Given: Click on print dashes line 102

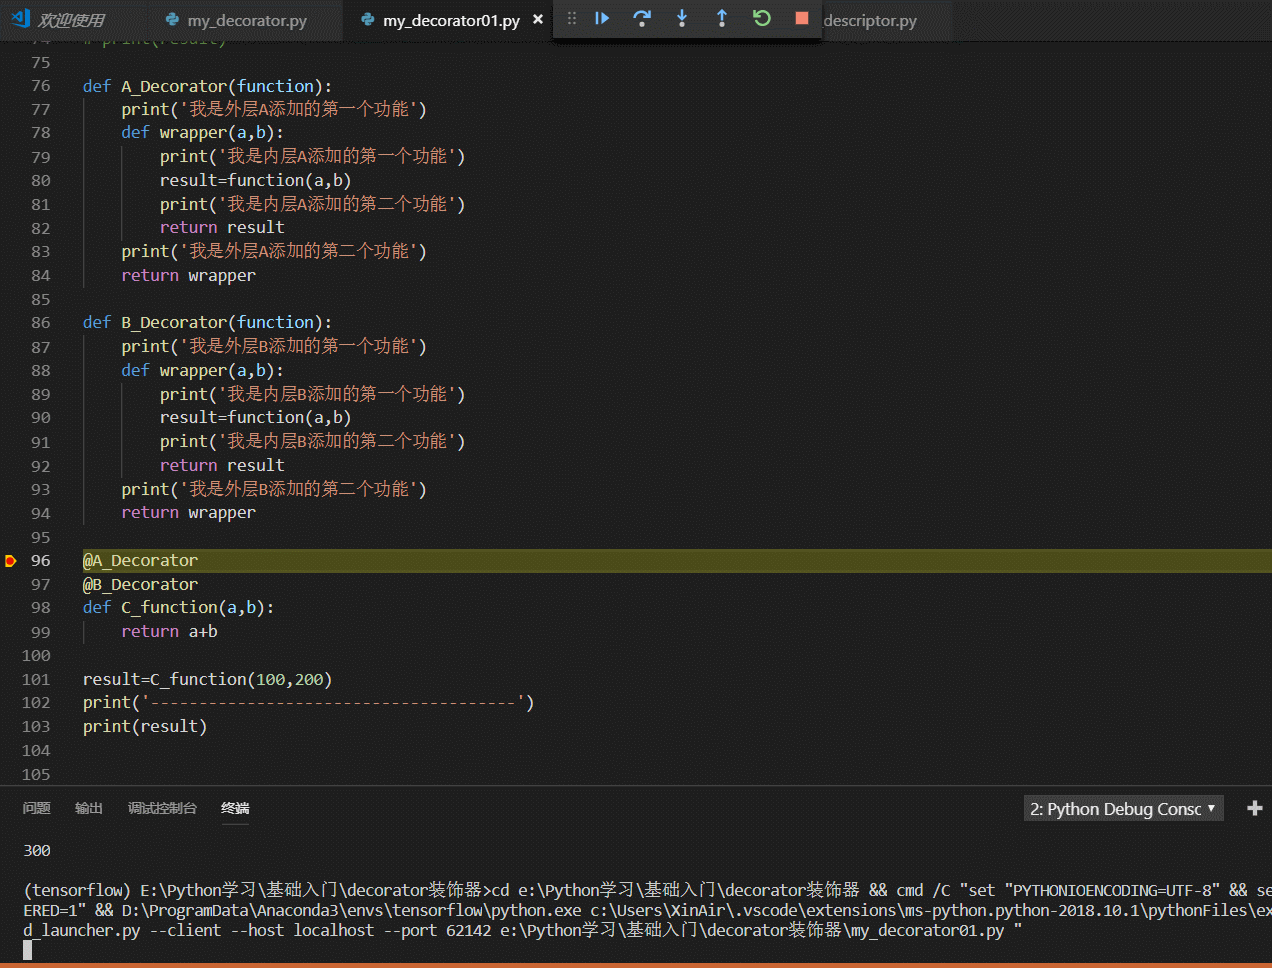Looking at the screenshot, I should click(x=308, y=703).
